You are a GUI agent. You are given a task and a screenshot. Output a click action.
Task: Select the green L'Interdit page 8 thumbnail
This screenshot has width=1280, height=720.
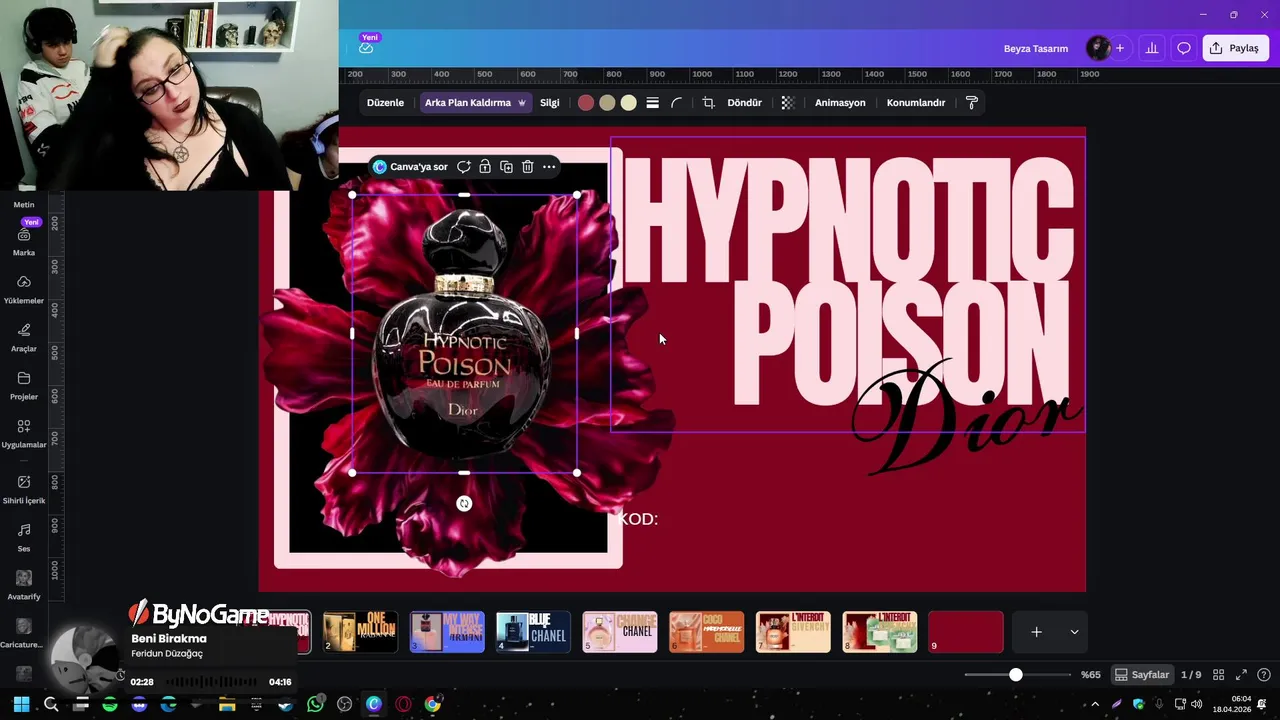880,632
